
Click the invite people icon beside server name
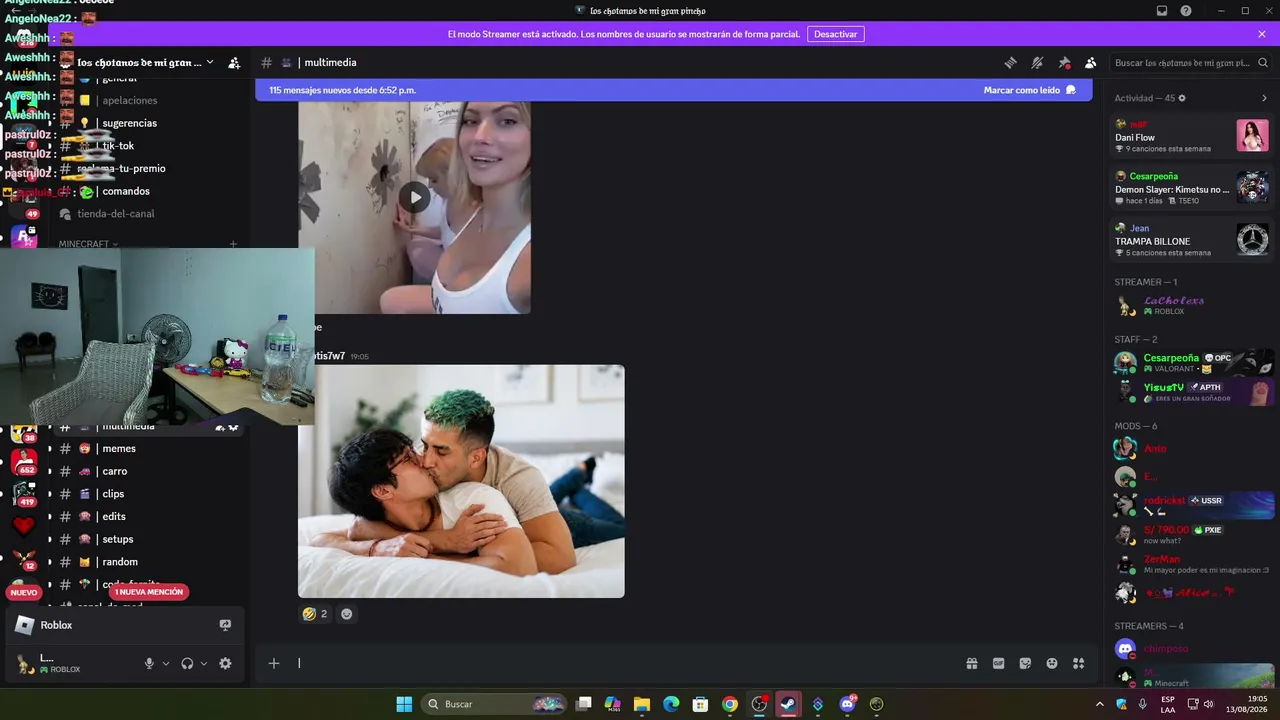[234, 62]
